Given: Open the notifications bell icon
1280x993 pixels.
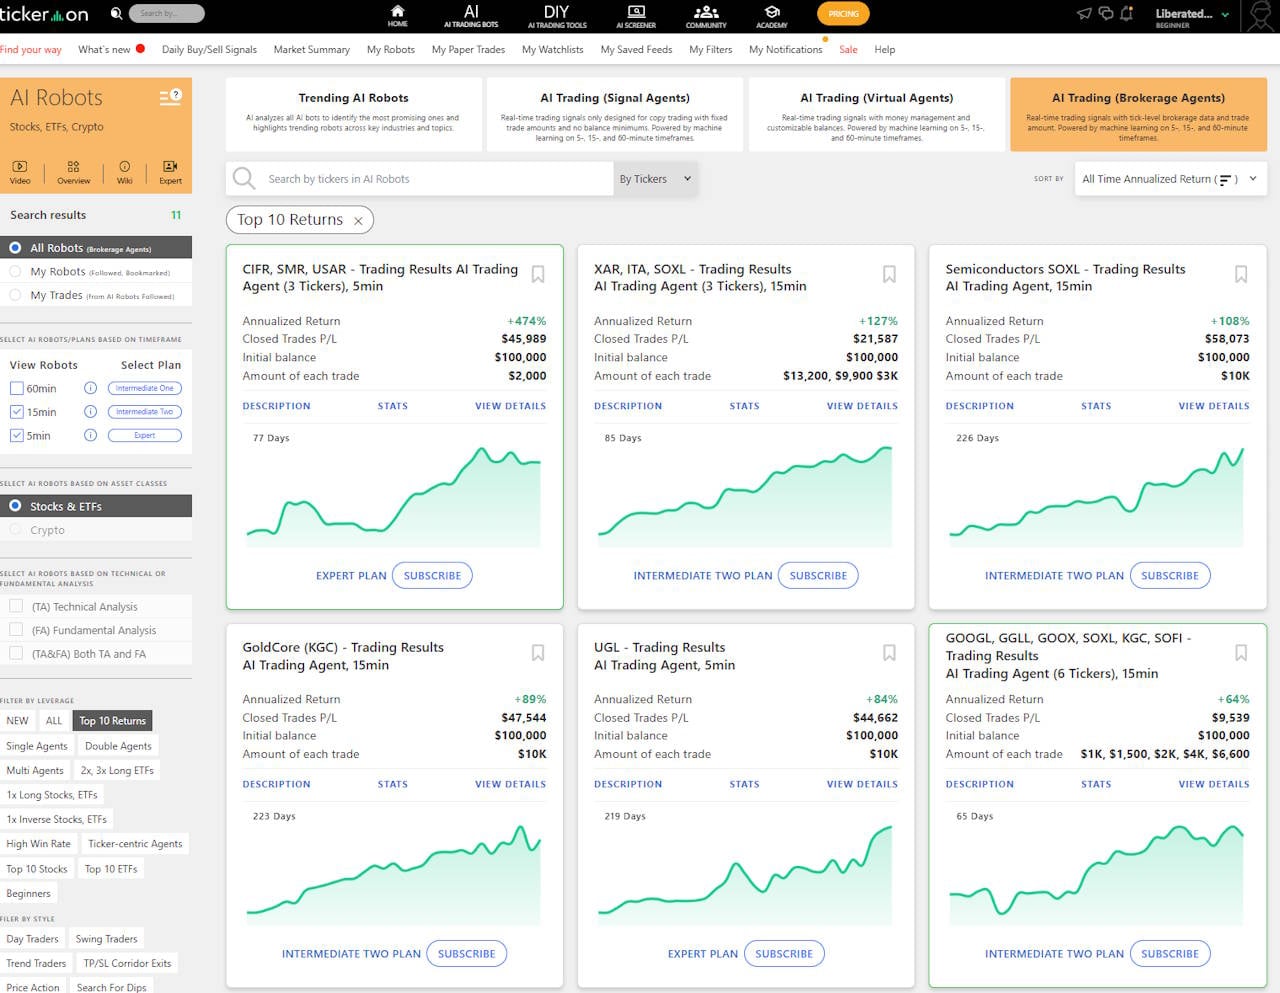Looking at the screenshot, I should [1127, 14].
